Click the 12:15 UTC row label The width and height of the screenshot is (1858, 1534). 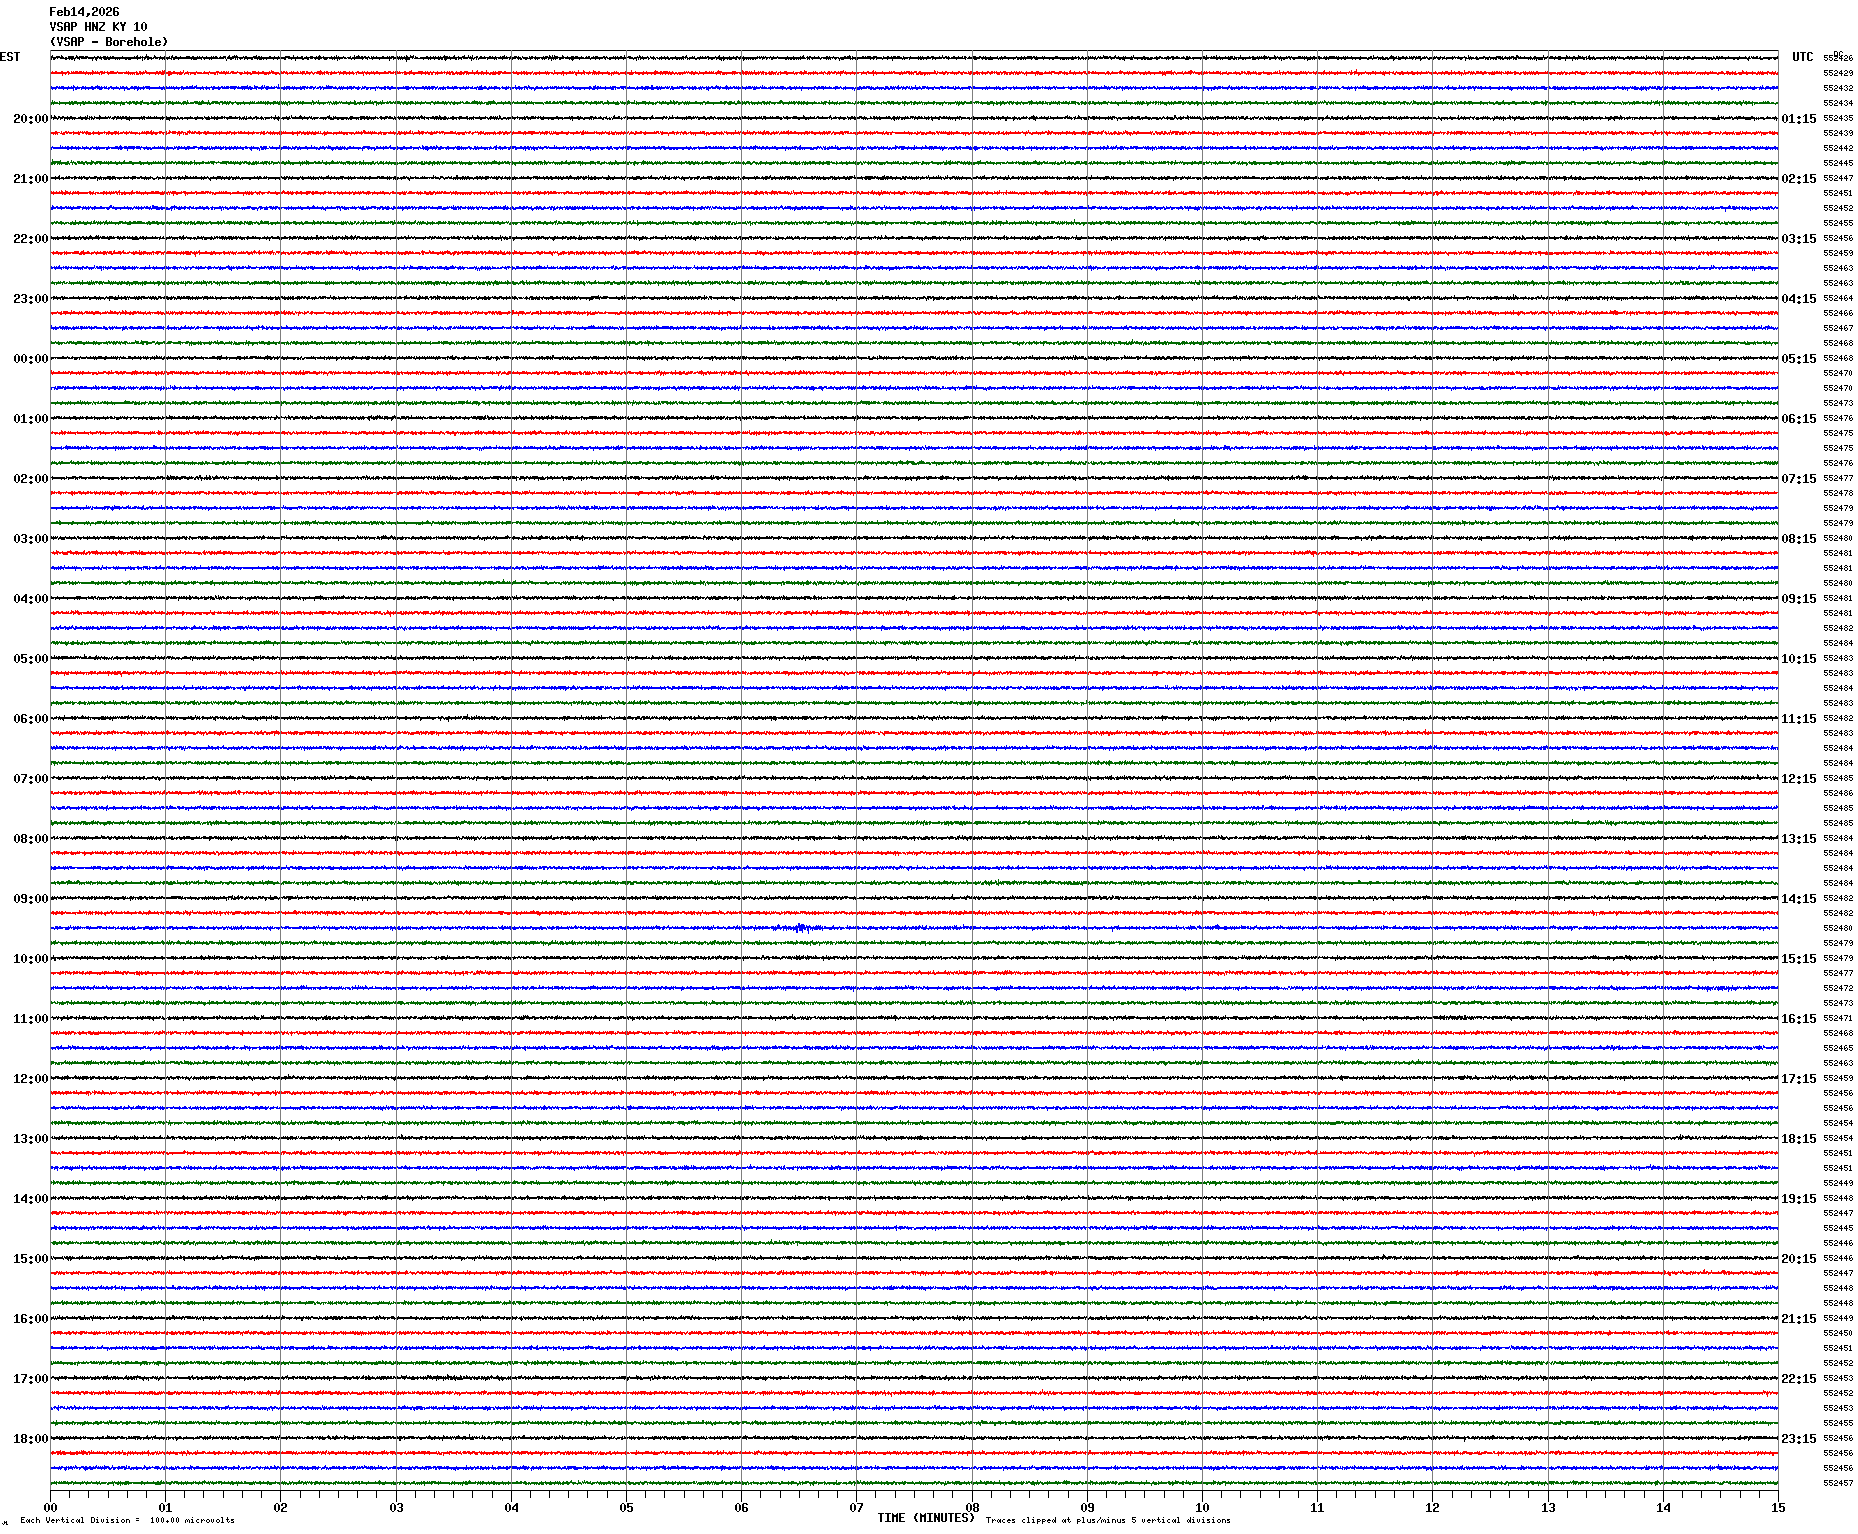1798,779
